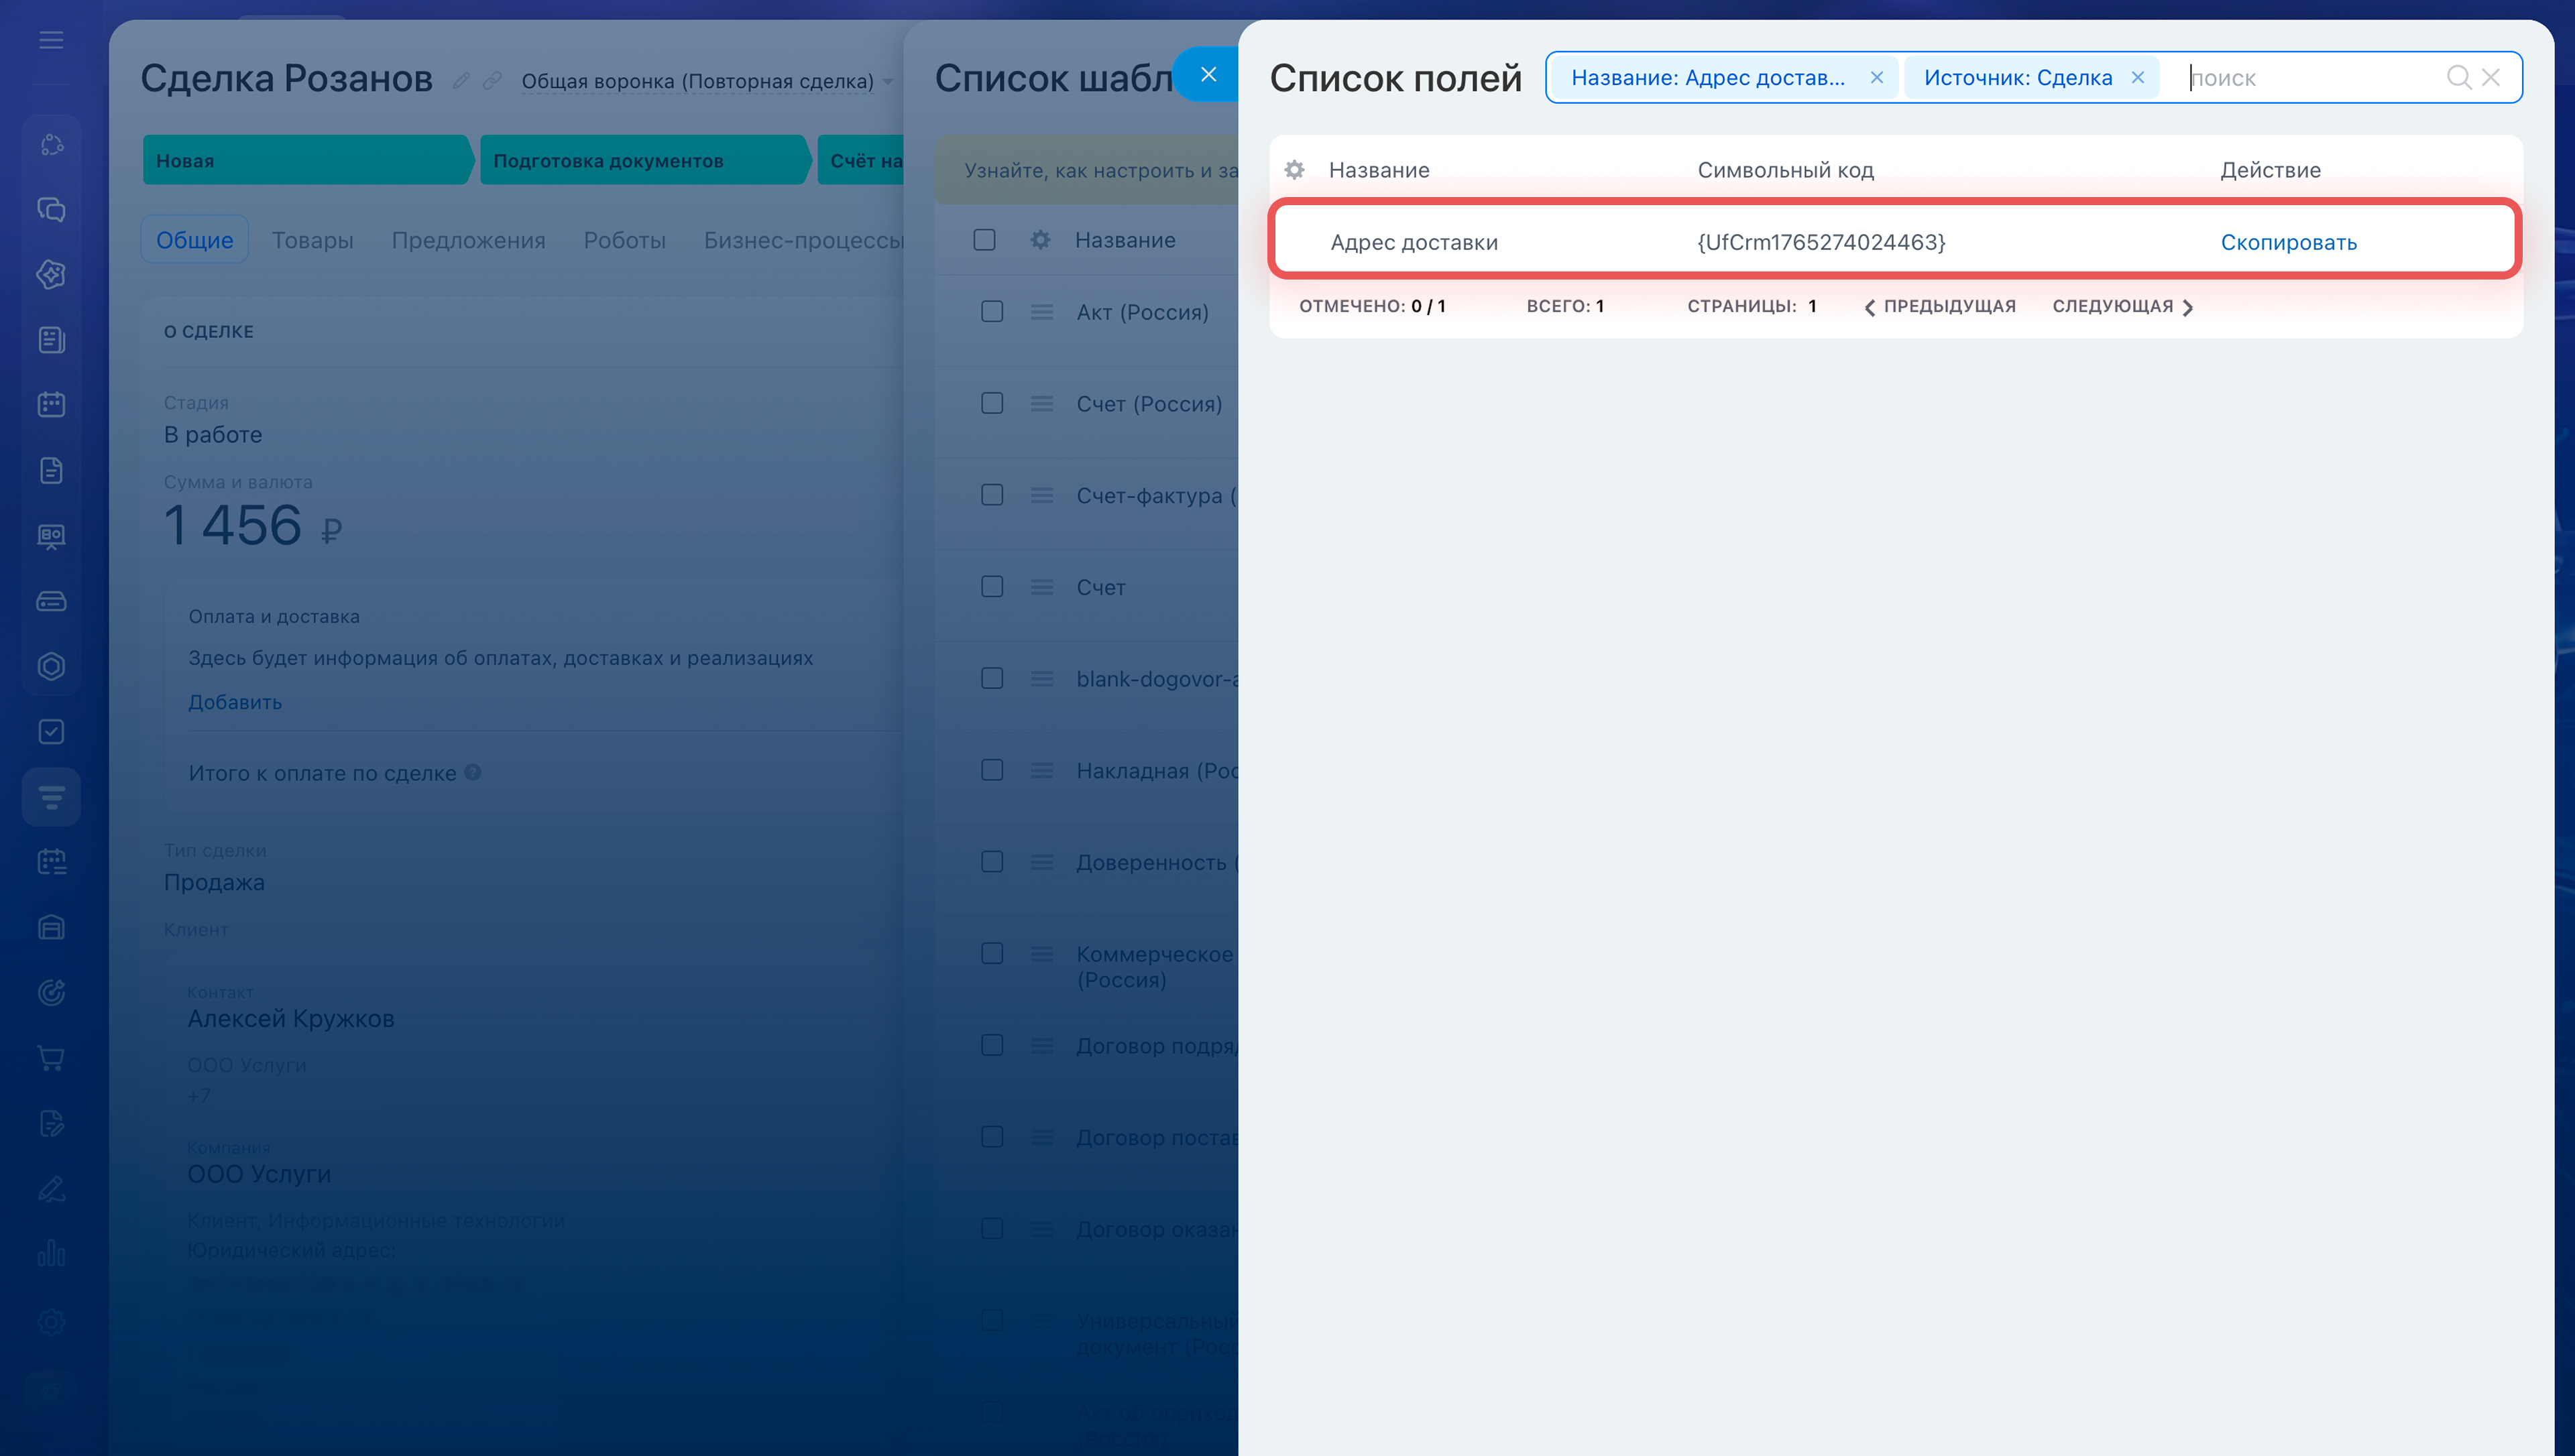Switch to the Общие tab
This screenshot has height=1456, width=2575.
[195, 240]
